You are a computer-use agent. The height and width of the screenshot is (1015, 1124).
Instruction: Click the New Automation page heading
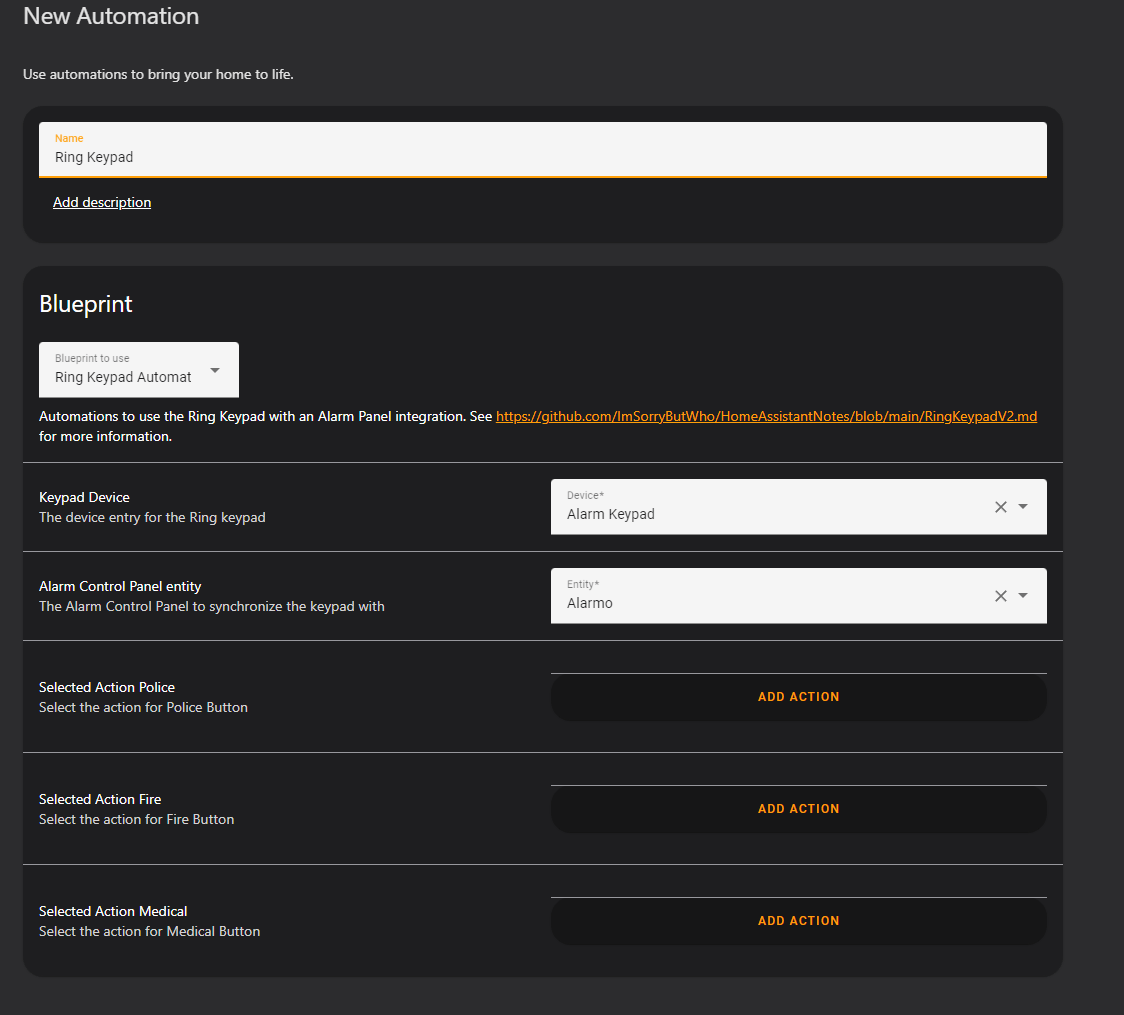coord(111,16)
